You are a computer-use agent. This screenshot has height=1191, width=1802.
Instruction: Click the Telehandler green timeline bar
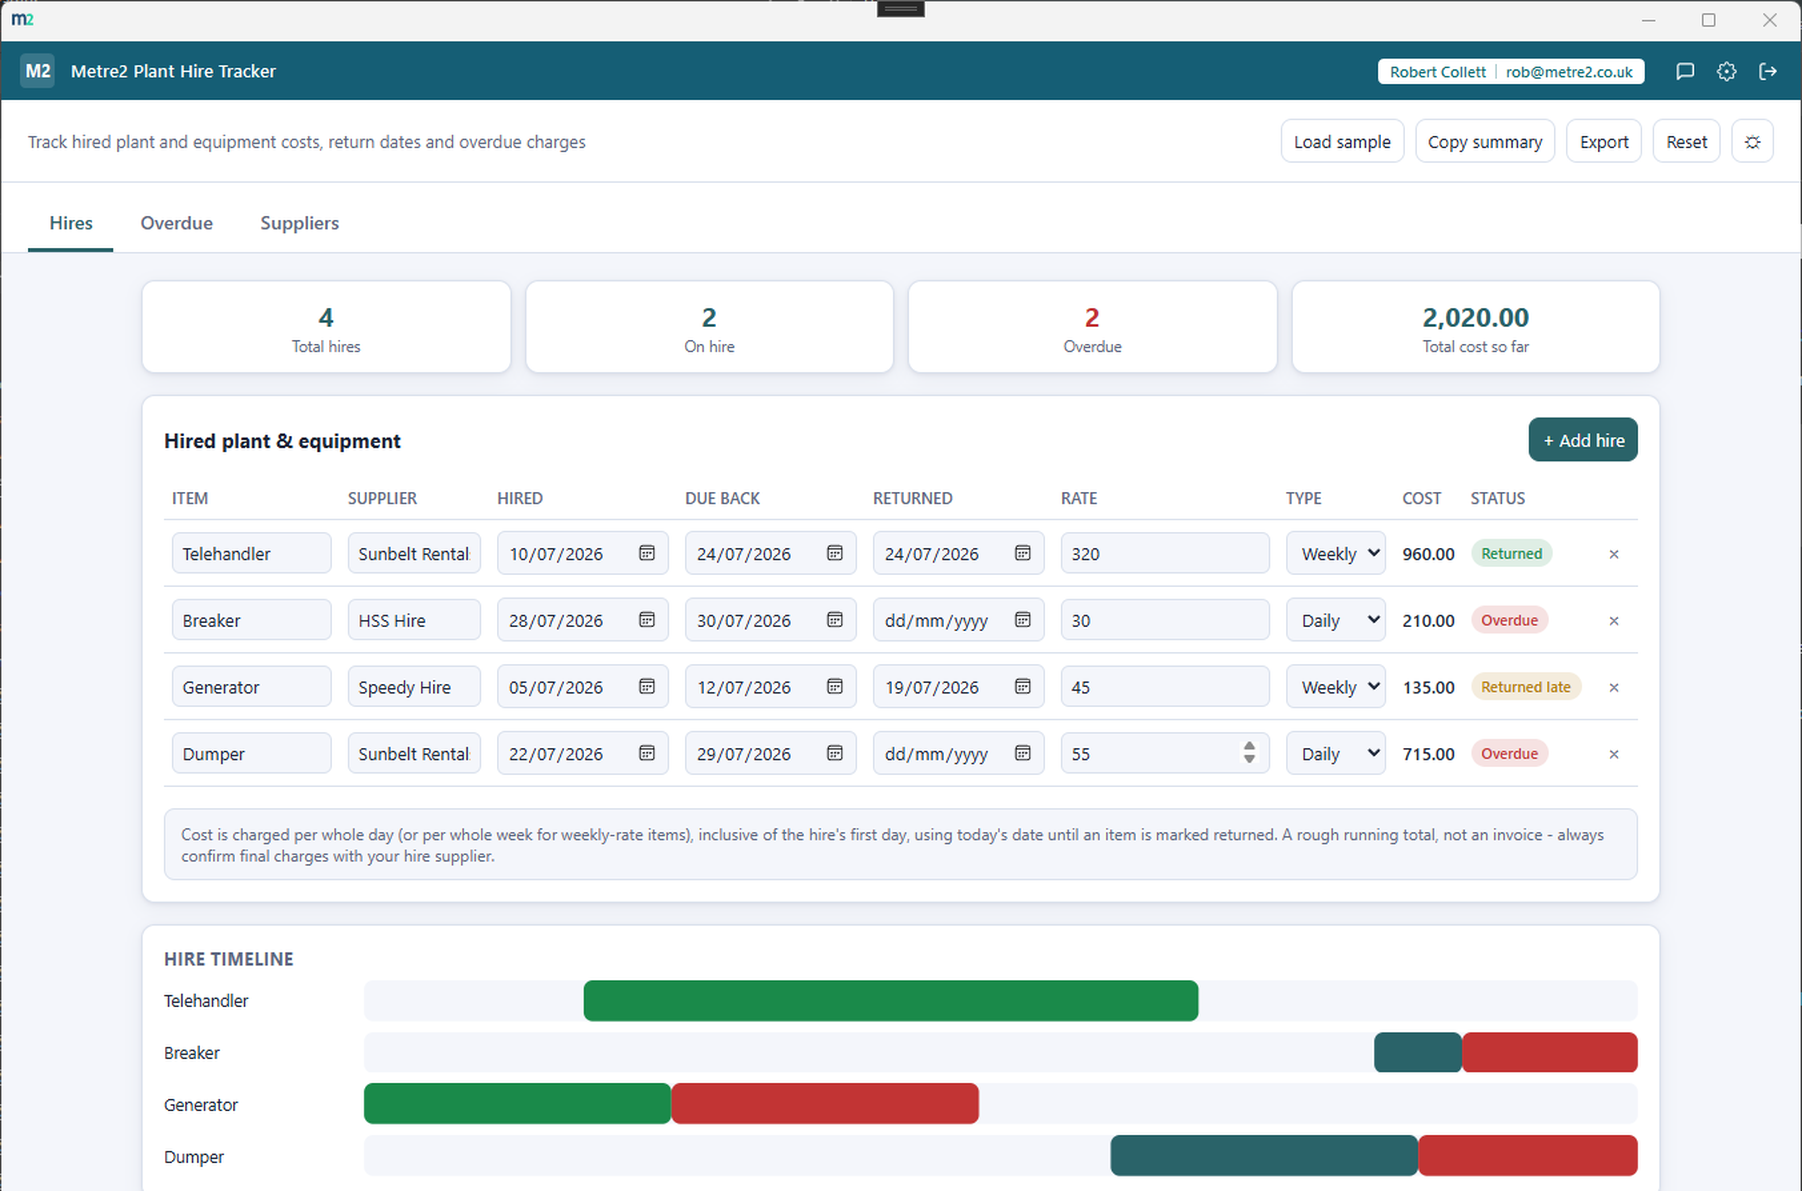[890, 1001]
